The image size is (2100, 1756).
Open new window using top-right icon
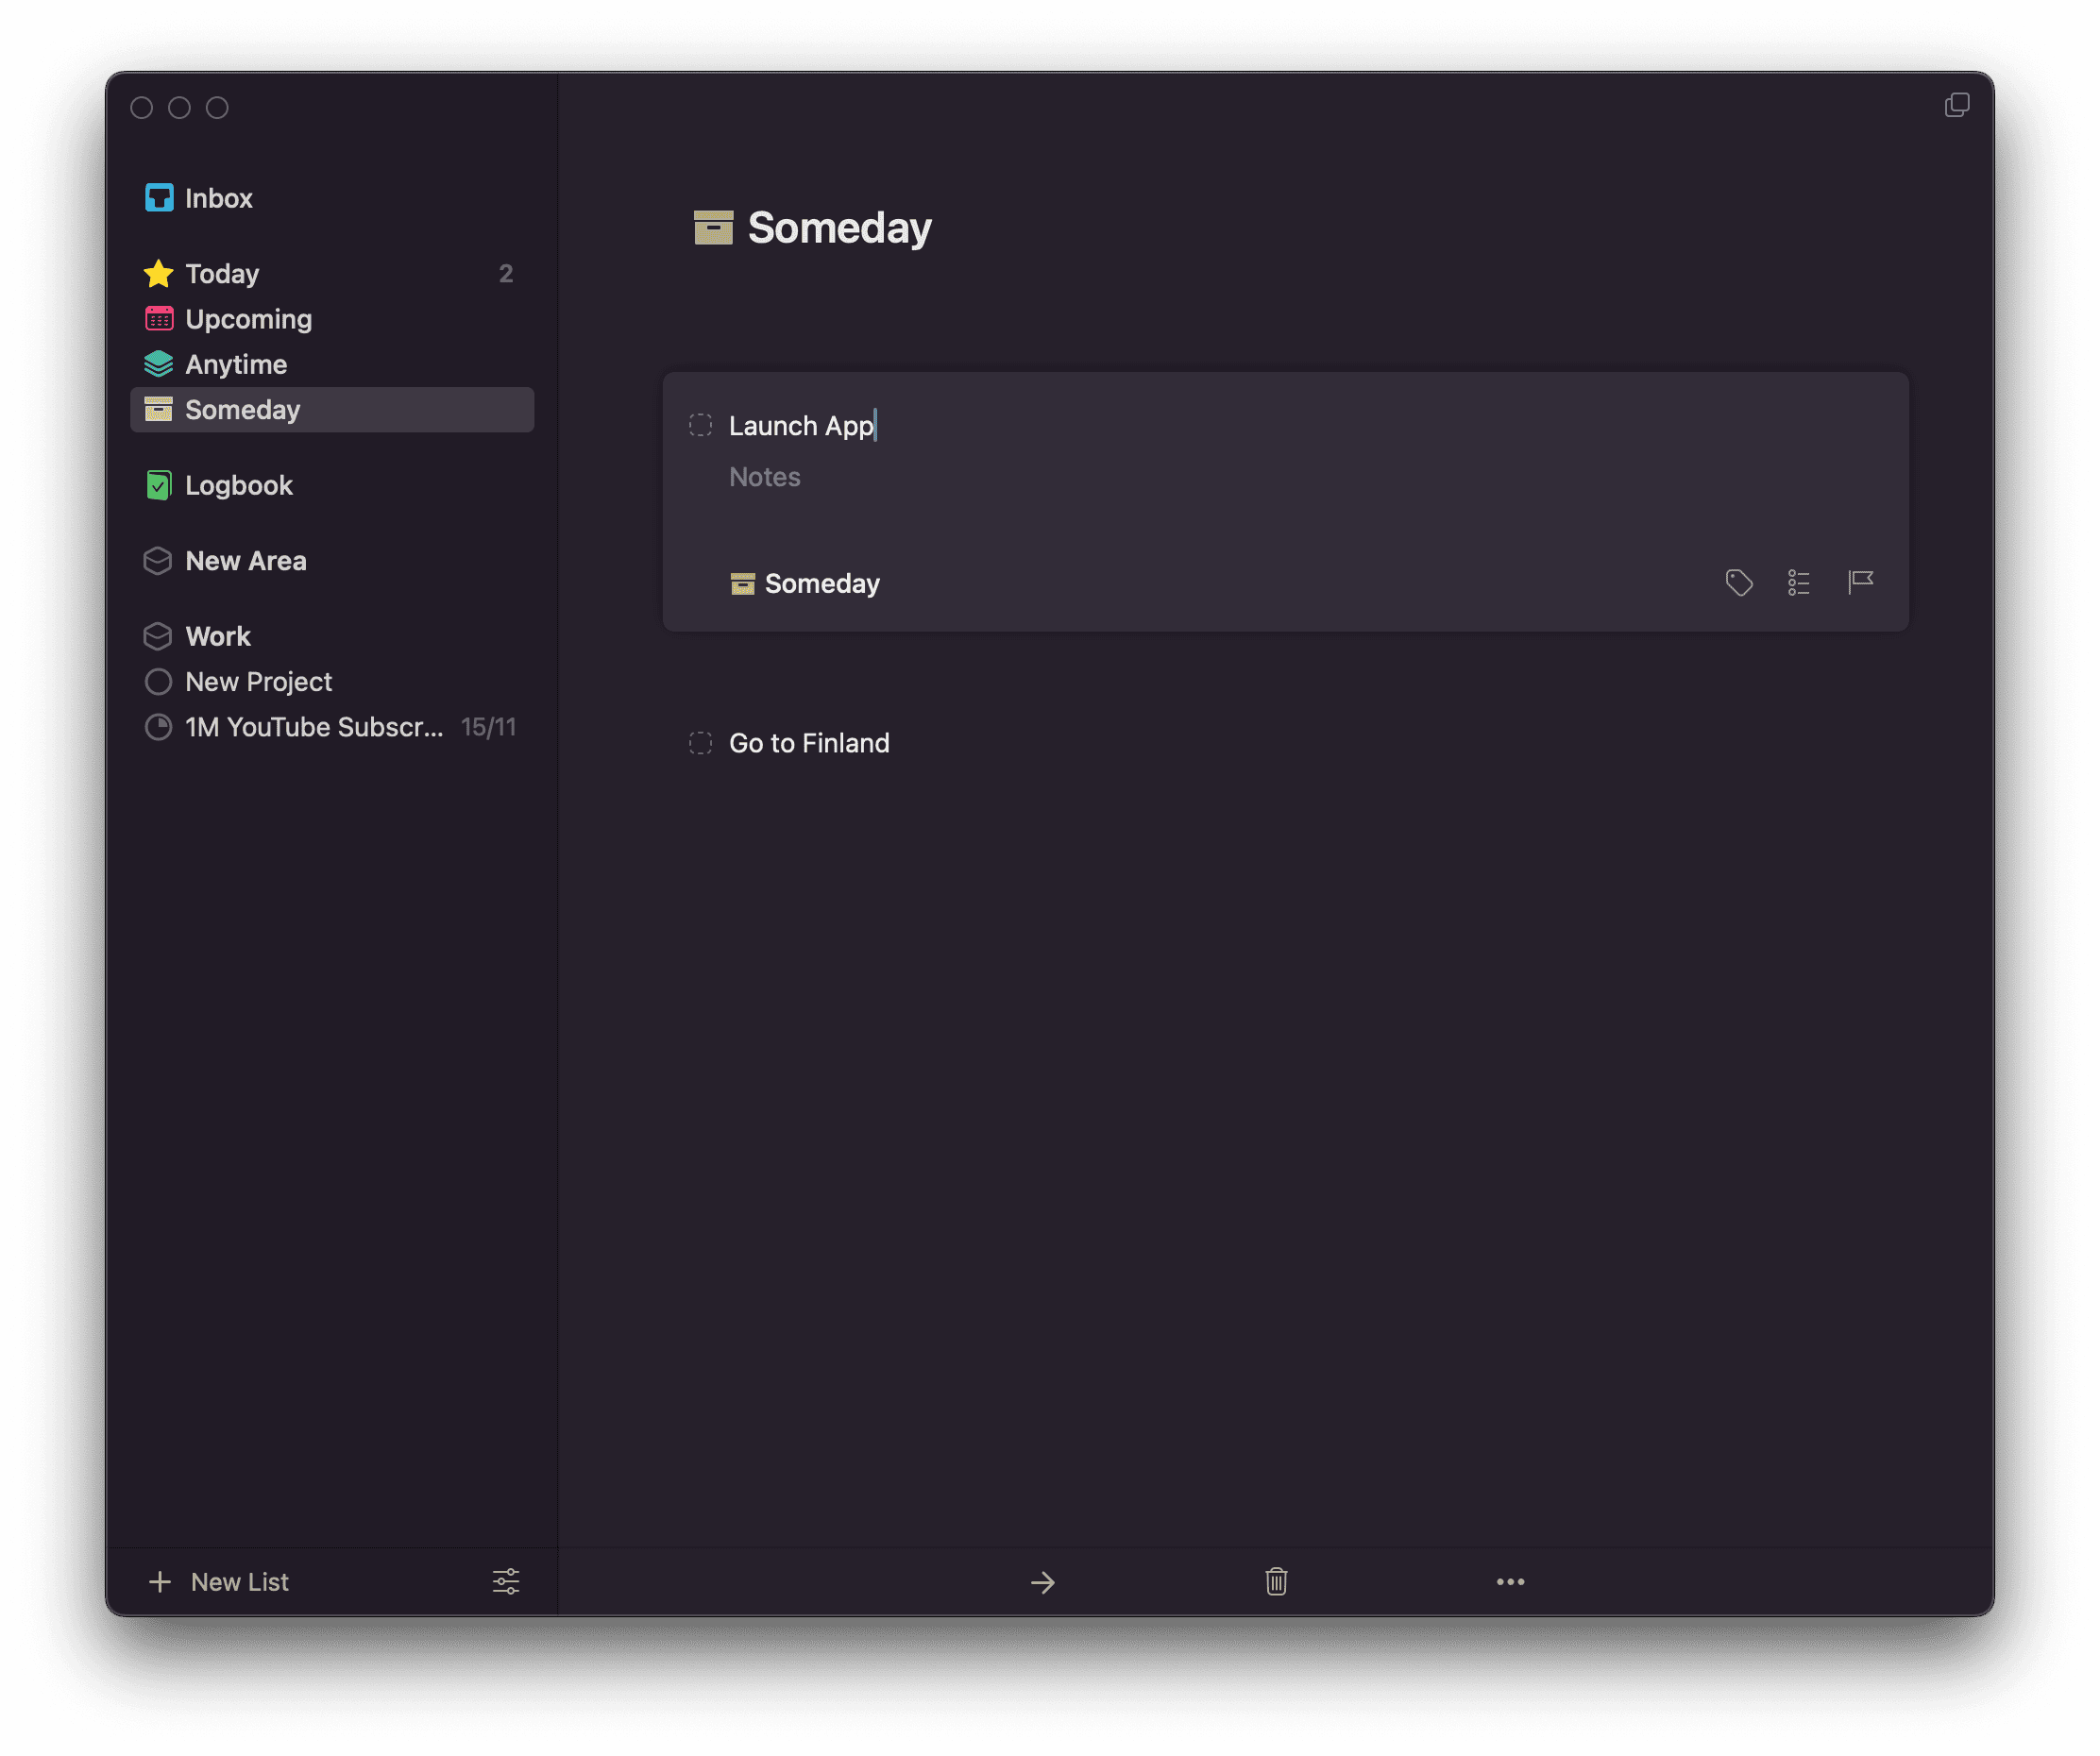pos(1957,105)
